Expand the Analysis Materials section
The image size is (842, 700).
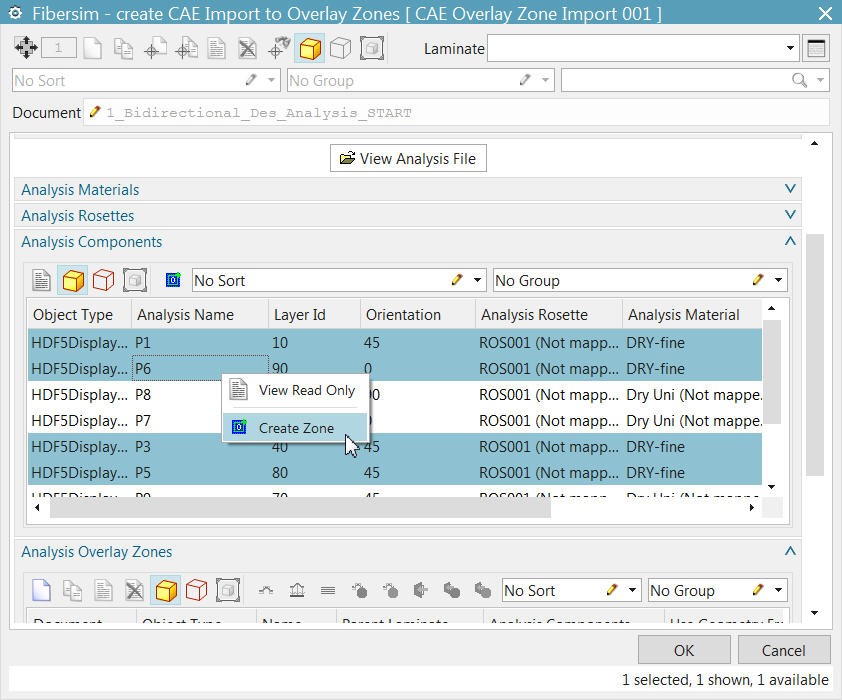[x=789, y=189]
